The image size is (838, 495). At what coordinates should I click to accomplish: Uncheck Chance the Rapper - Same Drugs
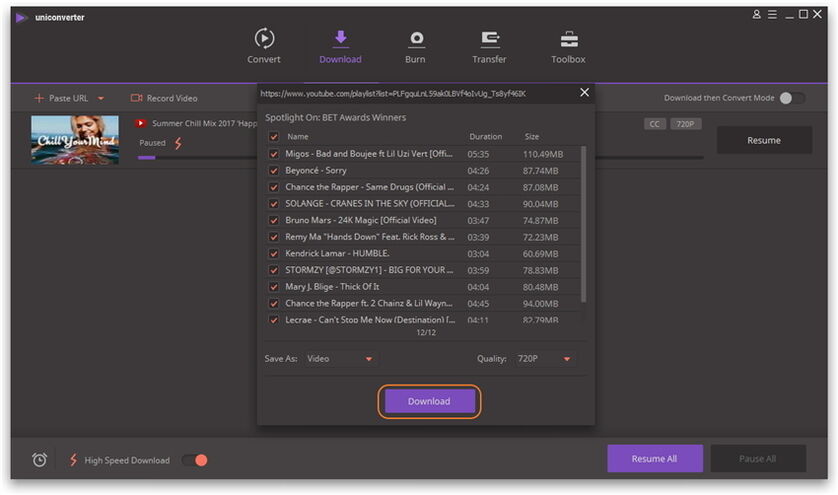point(274,187)
